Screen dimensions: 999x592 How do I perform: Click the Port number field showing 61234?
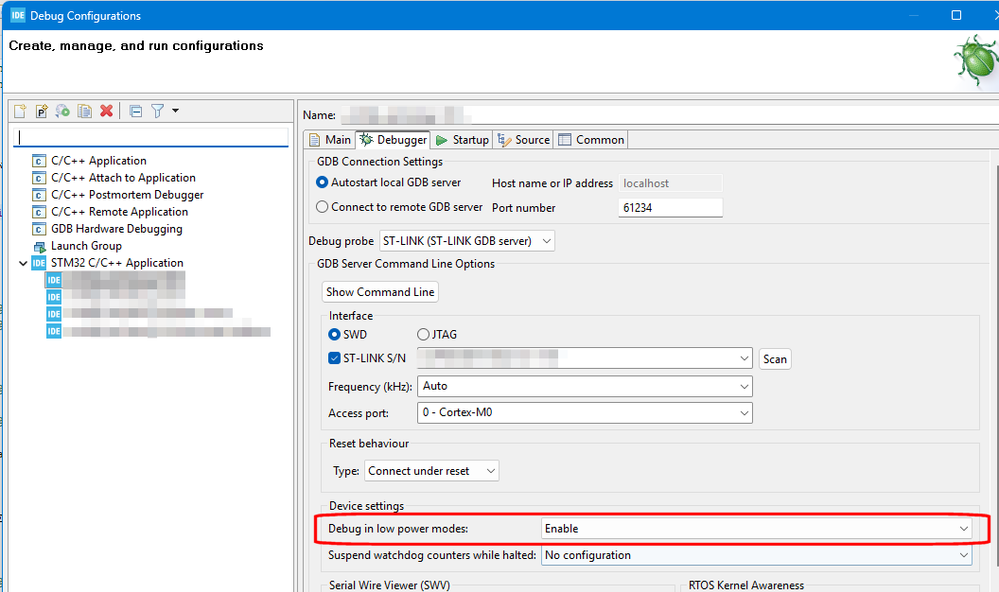click(670, 208)
